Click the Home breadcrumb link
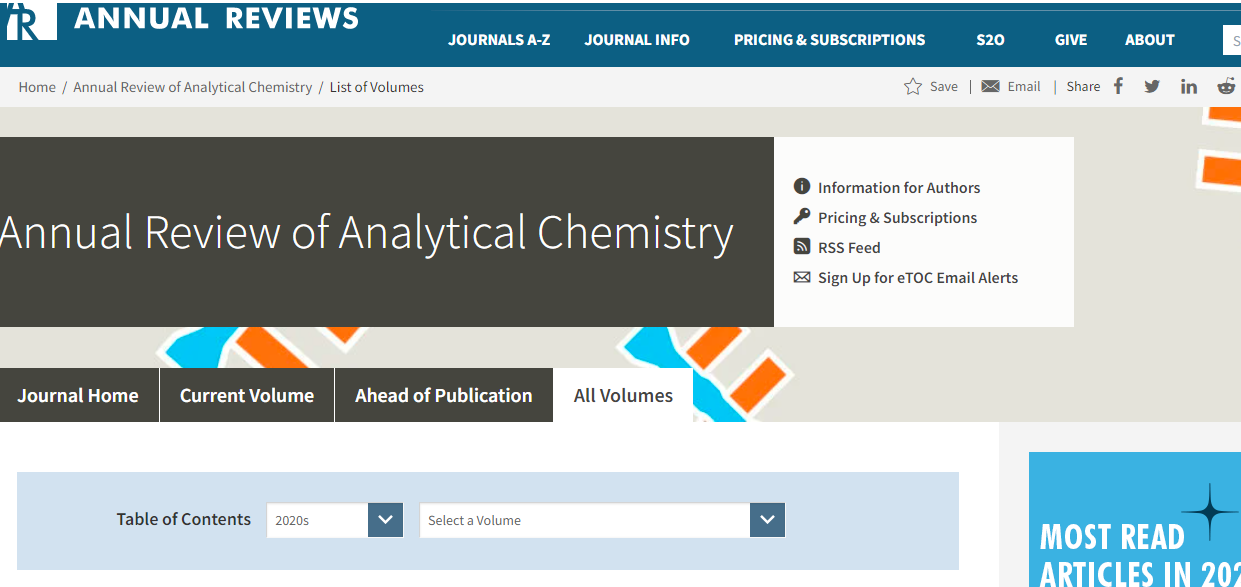The image size is (1241, 587). click(37, 87)
